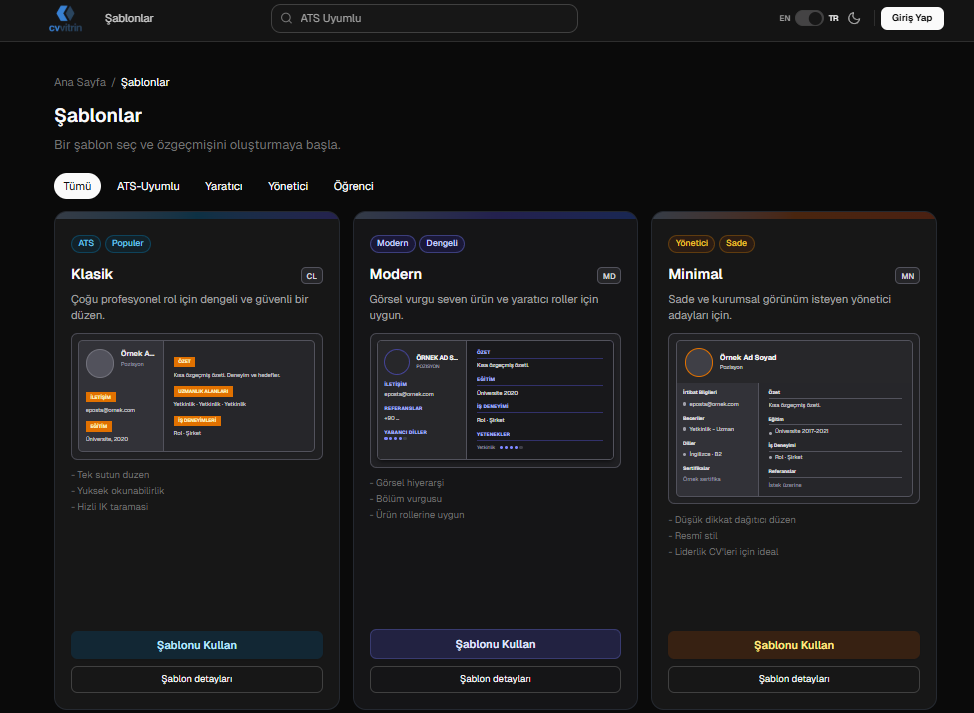Click the Şablonlar breadcrumb item
The height and width of the screenshot is (713, 974).
(145, 82)
